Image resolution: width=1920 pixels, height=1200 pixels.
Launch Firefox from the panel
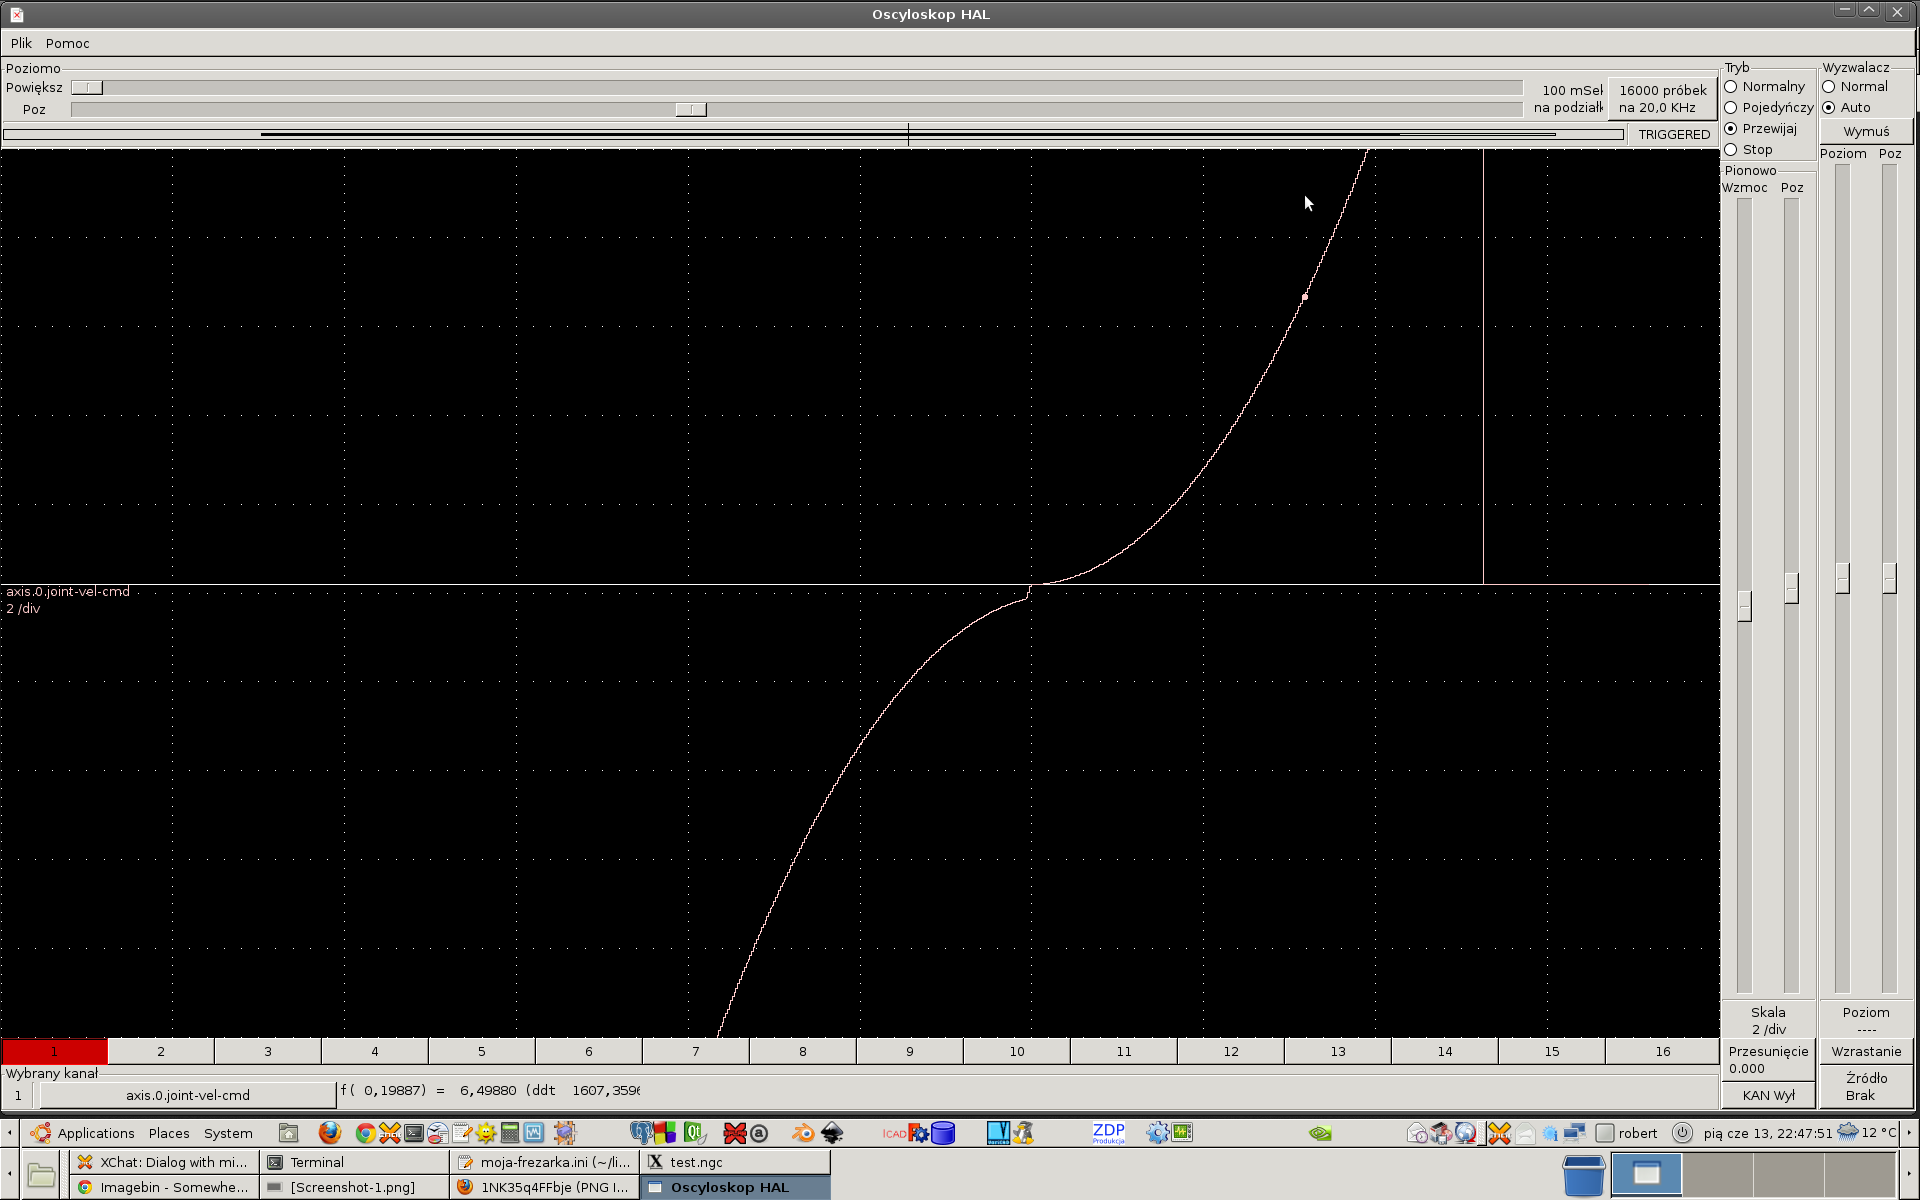pos(330,1133)
